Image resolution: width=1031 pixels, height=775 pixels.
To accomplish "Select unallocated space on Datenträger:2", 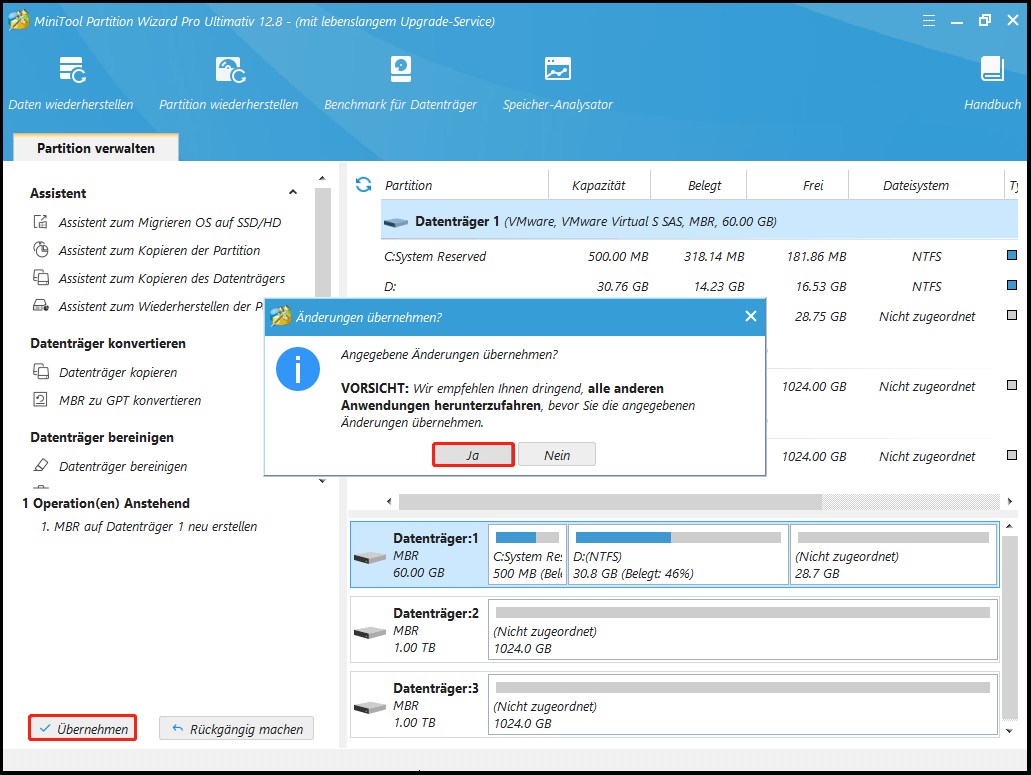I will coord(743,630).
